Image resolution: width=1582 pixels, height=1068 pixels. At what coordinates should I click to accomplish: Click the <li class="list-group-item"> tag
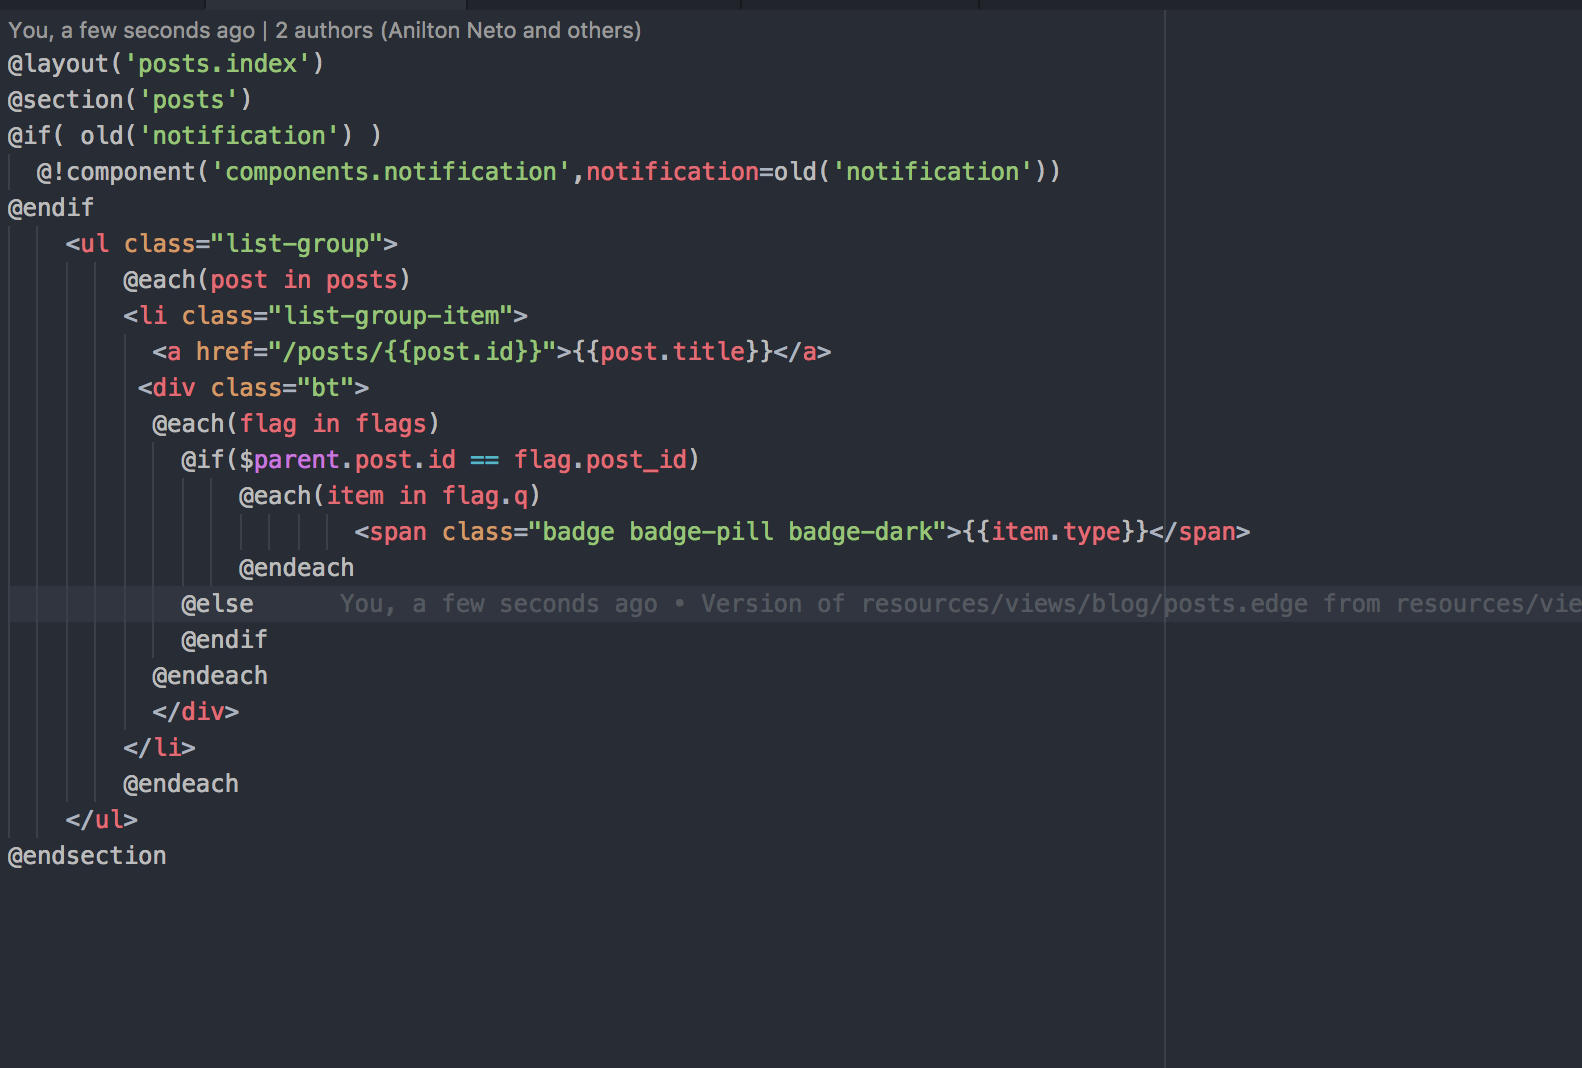pos(325,316)
